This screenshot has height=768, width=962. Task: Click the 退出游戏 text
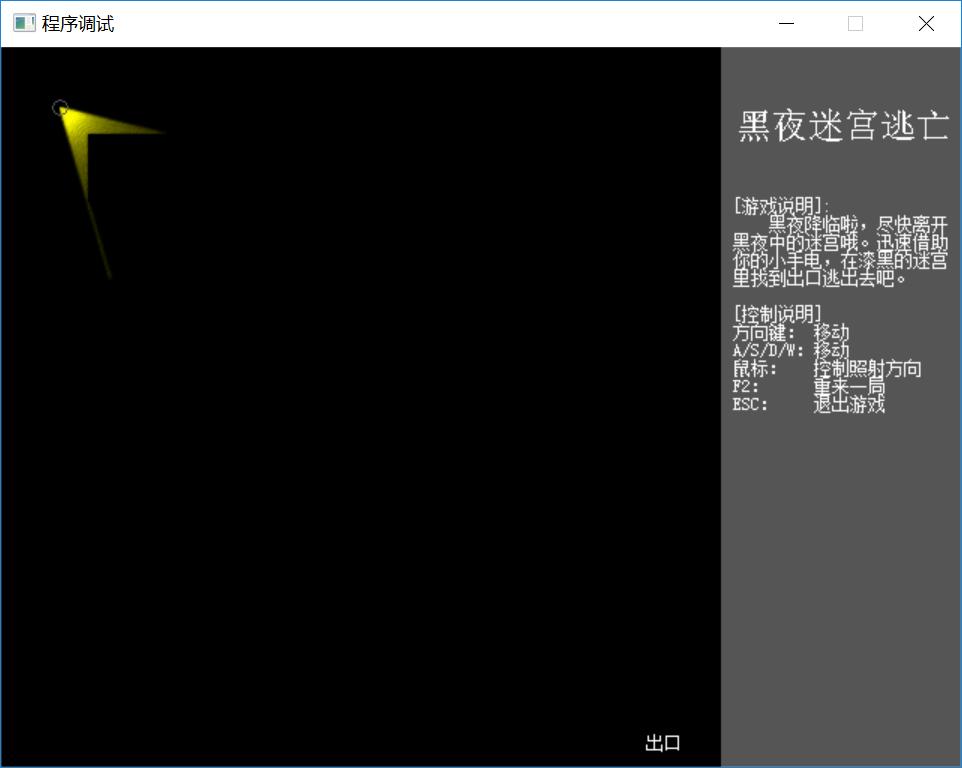pos(848,404)
